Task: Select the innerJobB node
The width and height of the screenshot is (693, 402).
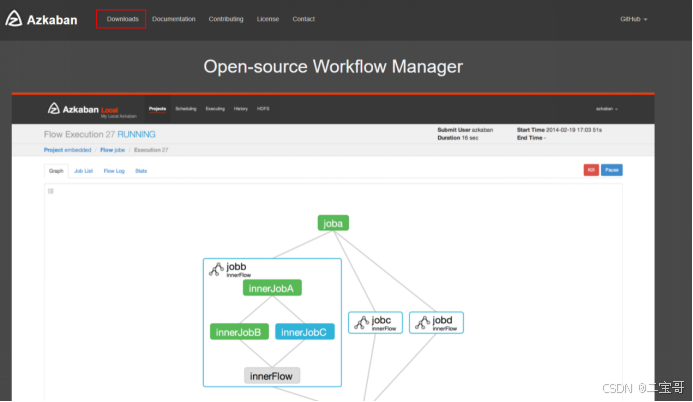Action: pyautogui.click(x=239, y=332)
